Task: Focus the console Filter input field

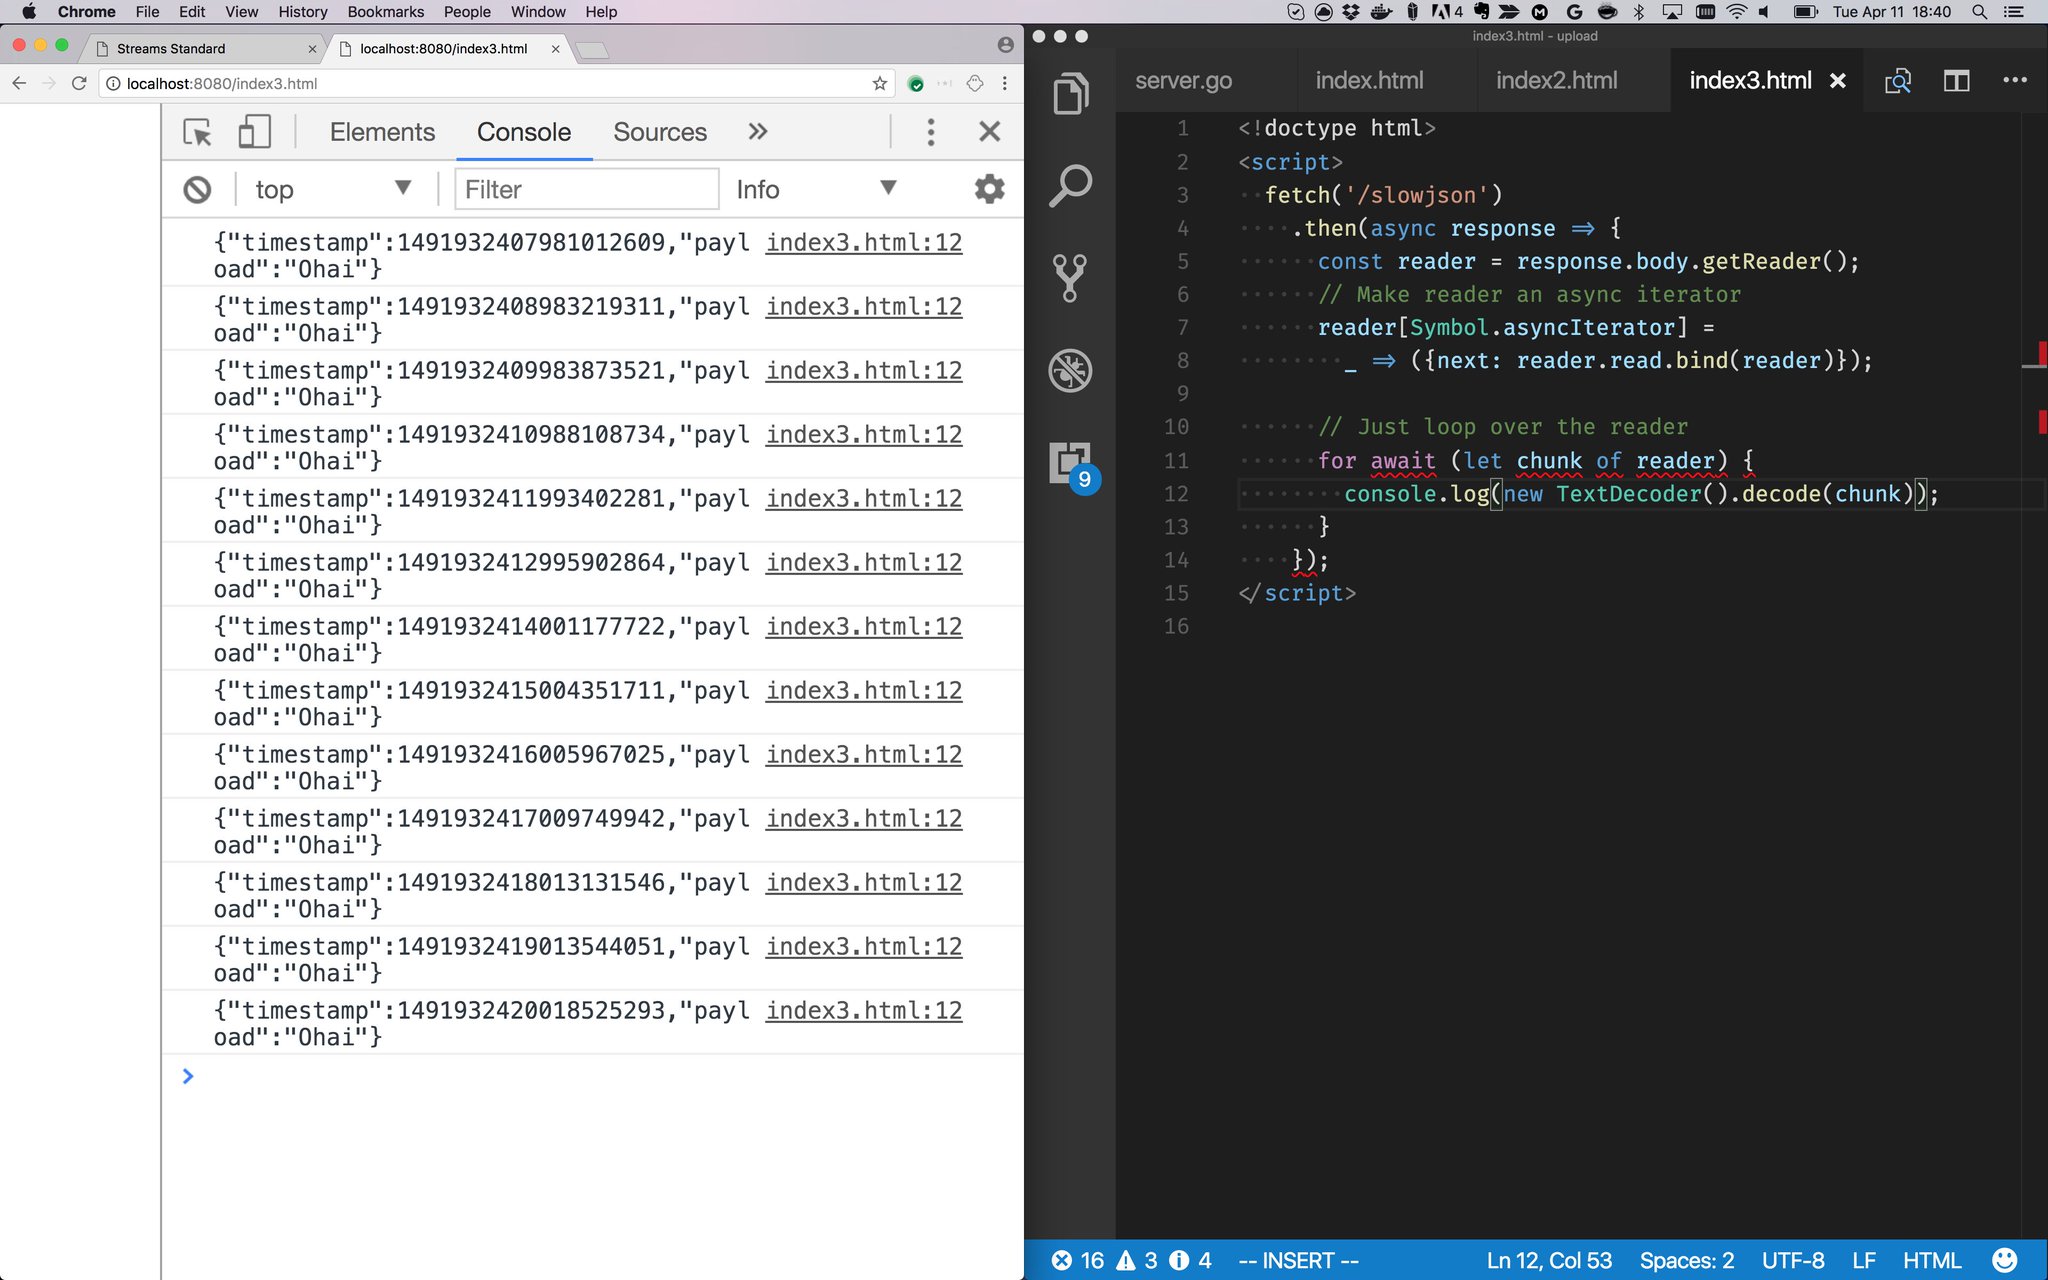Action: 587,189
